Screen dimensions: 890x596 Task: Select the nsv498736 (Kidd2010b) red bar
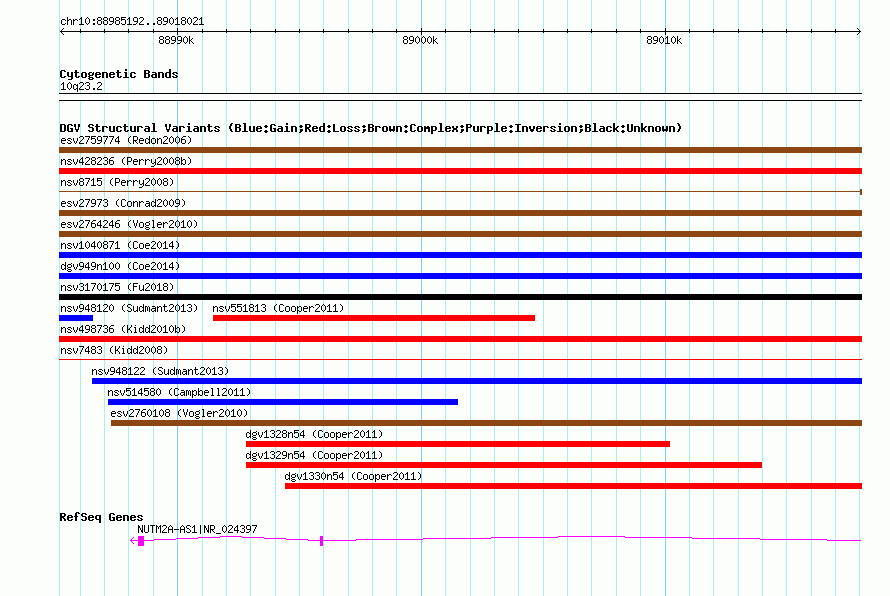(x=460, y=339)
